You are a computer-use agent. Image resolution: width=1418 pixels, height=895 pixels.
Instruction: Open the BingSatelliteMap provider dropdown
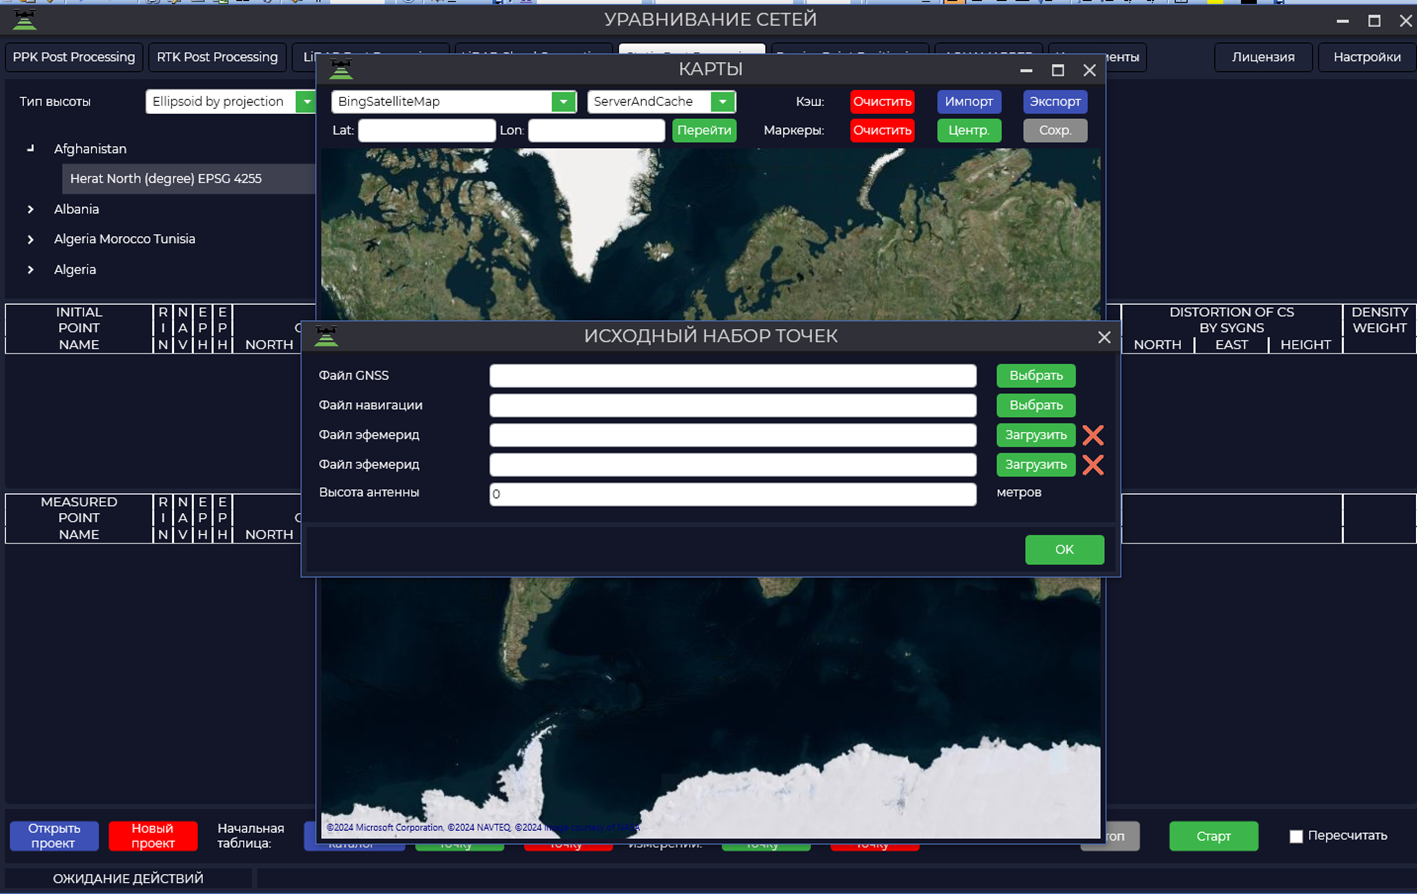pos(564,102)
